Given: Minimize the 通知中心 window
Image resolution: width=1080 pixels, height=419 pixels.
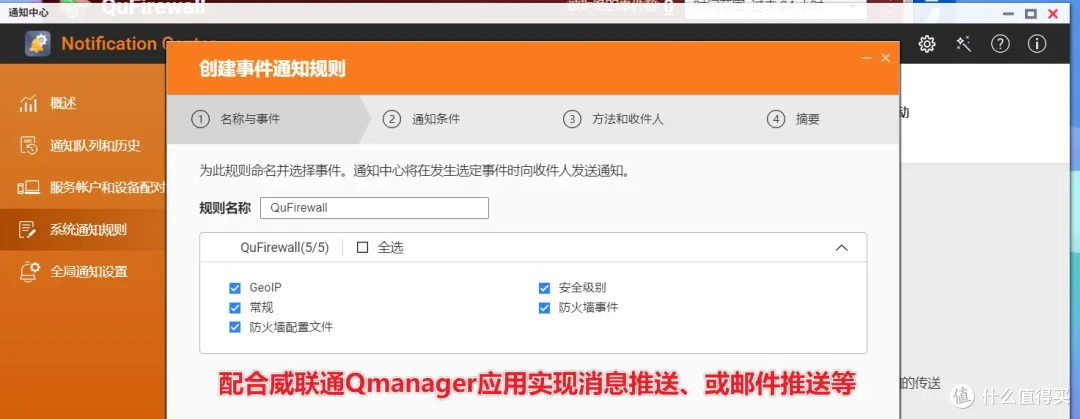Looking at the screenshot, I should [x=1008, y=13].
